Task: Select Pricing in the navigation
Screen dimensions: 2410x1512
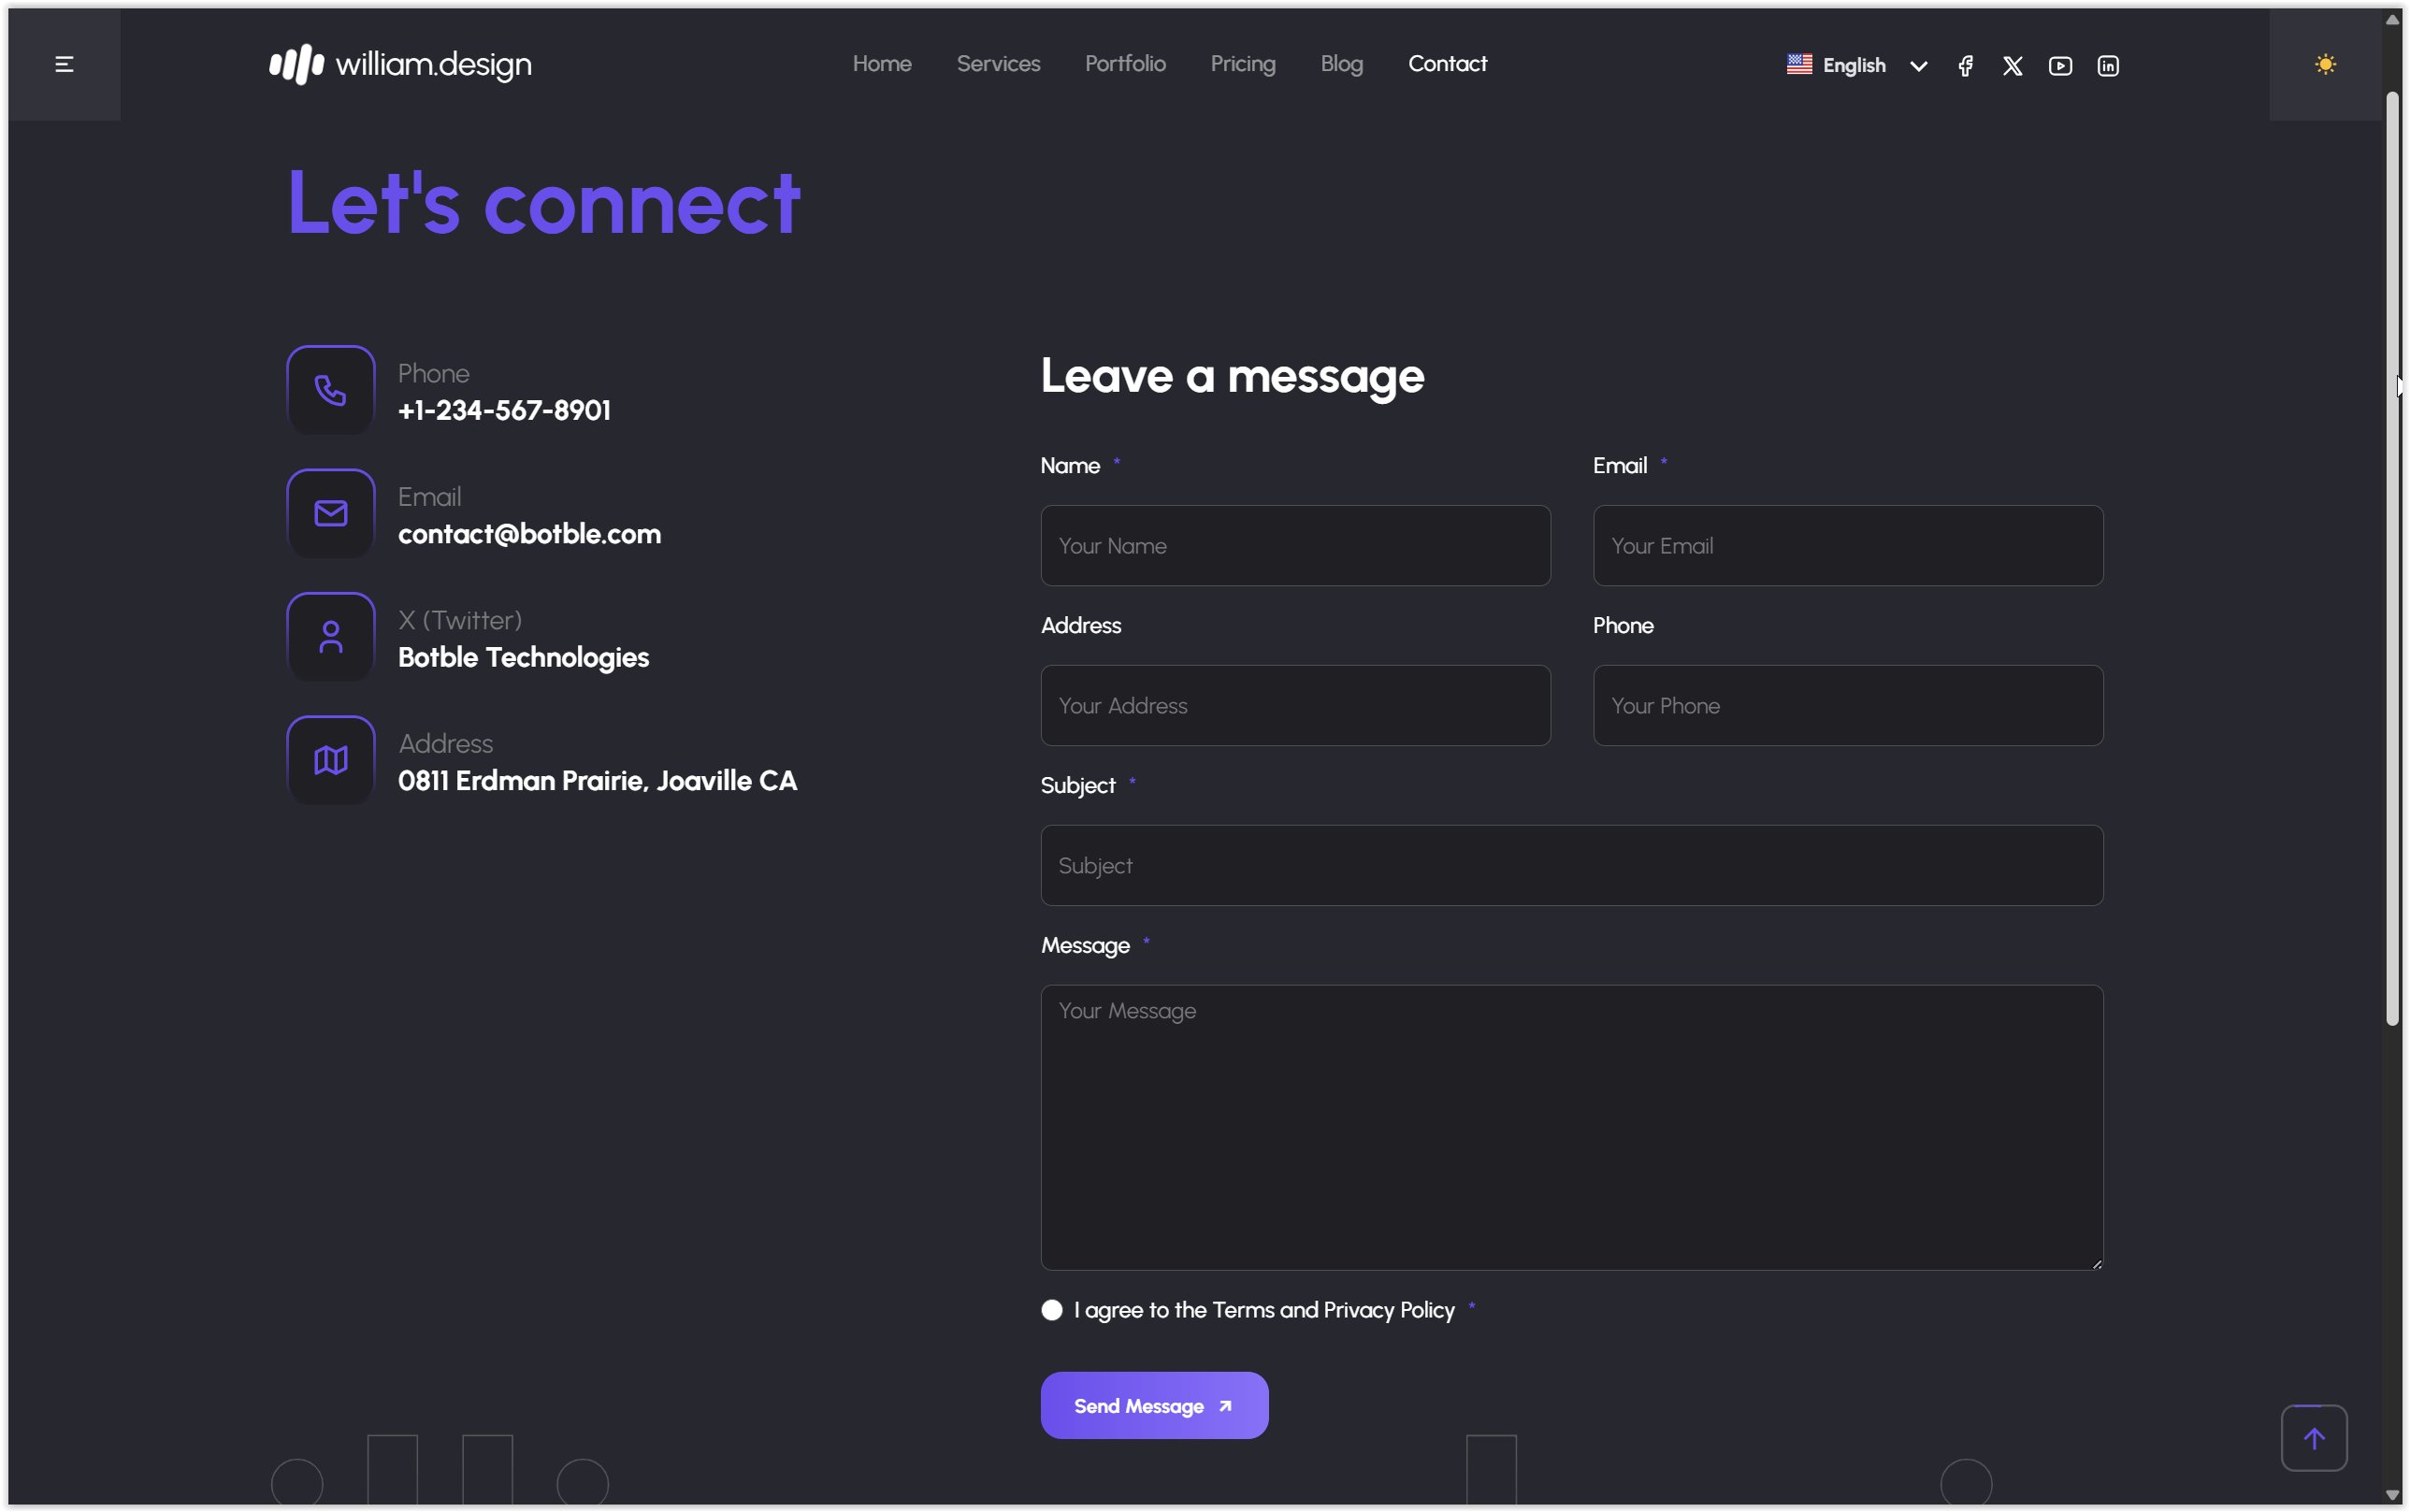Action: click(1242, 63)
